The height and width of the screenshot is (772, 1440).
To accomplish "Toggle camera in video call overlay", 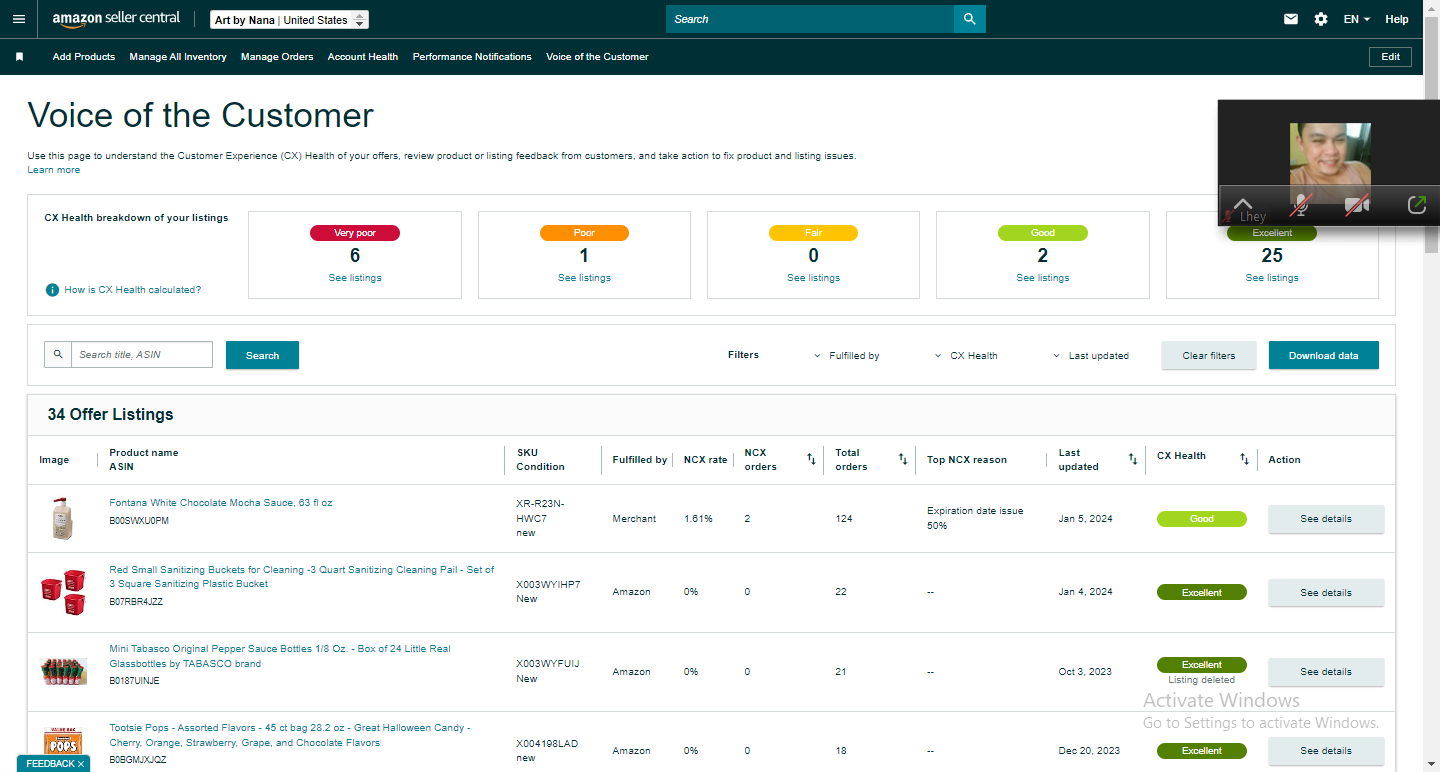I will point(1357,206).
